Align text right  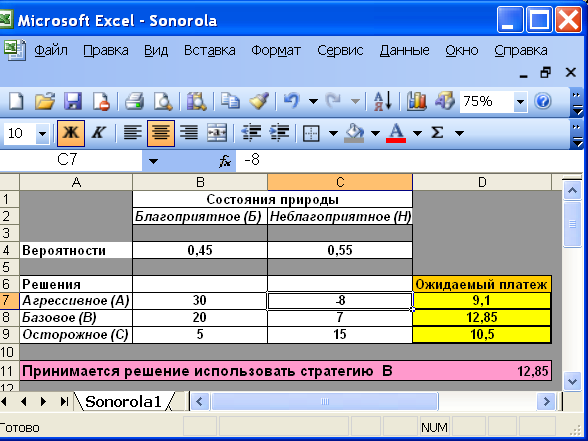pyautogui.click(x=189, y=133)
